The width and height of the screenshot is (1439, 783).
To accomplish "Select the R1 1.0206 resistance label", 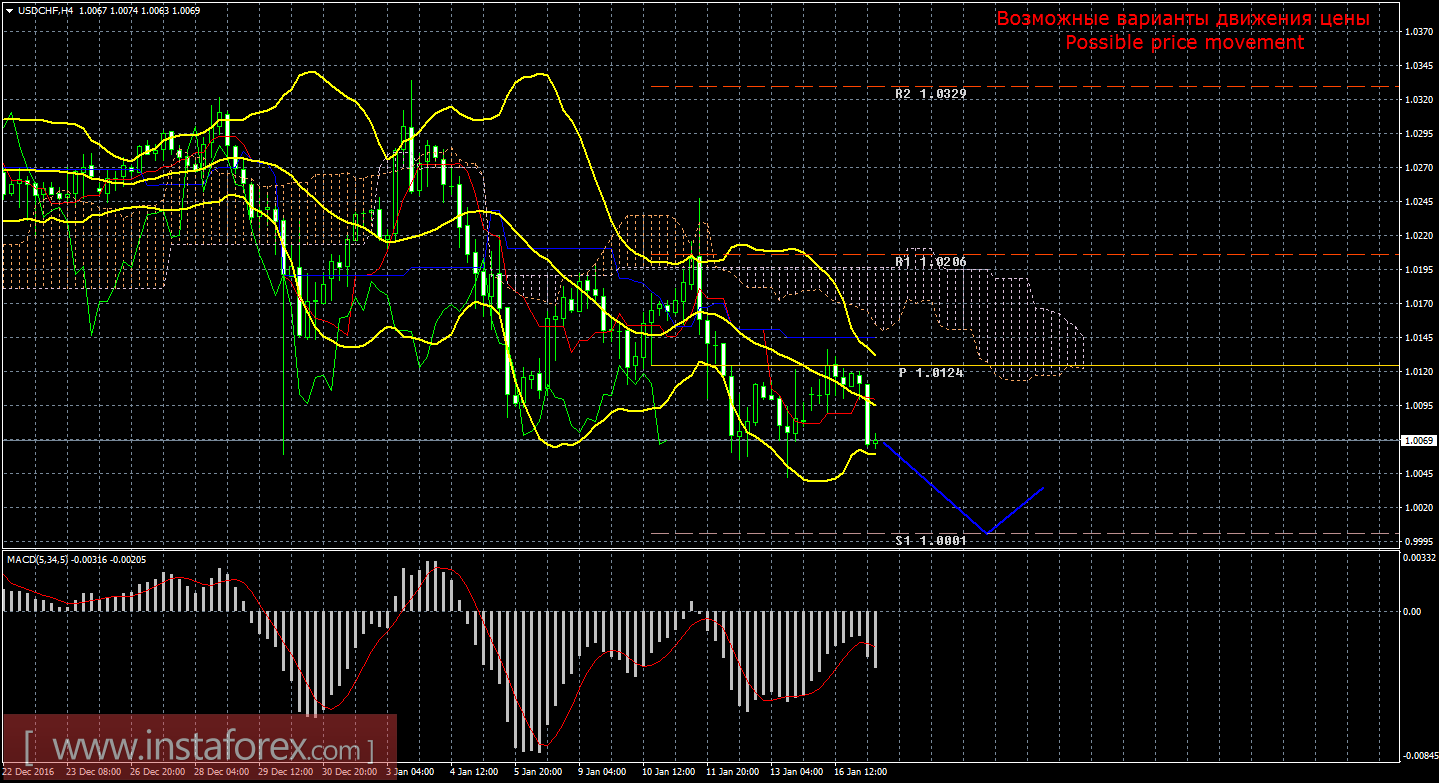I will pos(930,260).
